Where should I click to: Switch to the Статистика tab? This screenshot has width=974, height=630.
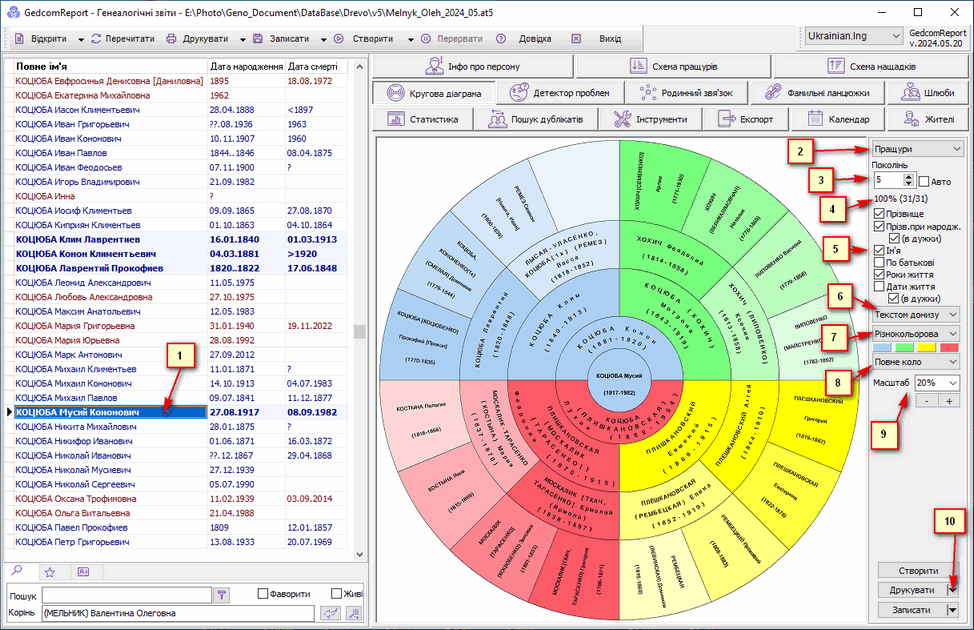[x=422, y=119]
